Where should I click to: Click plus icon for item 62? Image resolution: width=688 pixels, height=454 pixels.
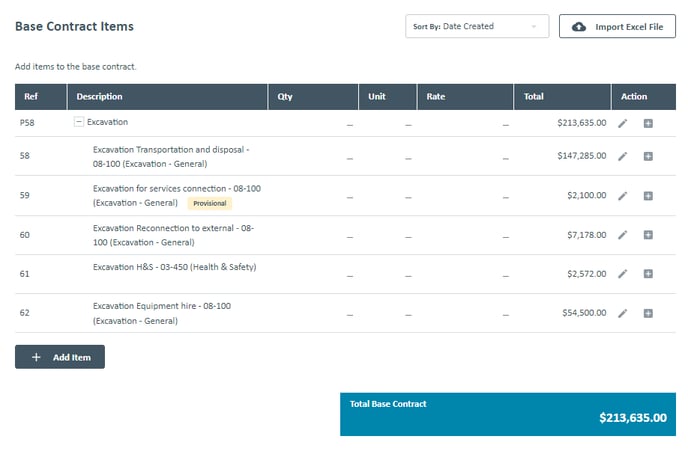[648, 313]
